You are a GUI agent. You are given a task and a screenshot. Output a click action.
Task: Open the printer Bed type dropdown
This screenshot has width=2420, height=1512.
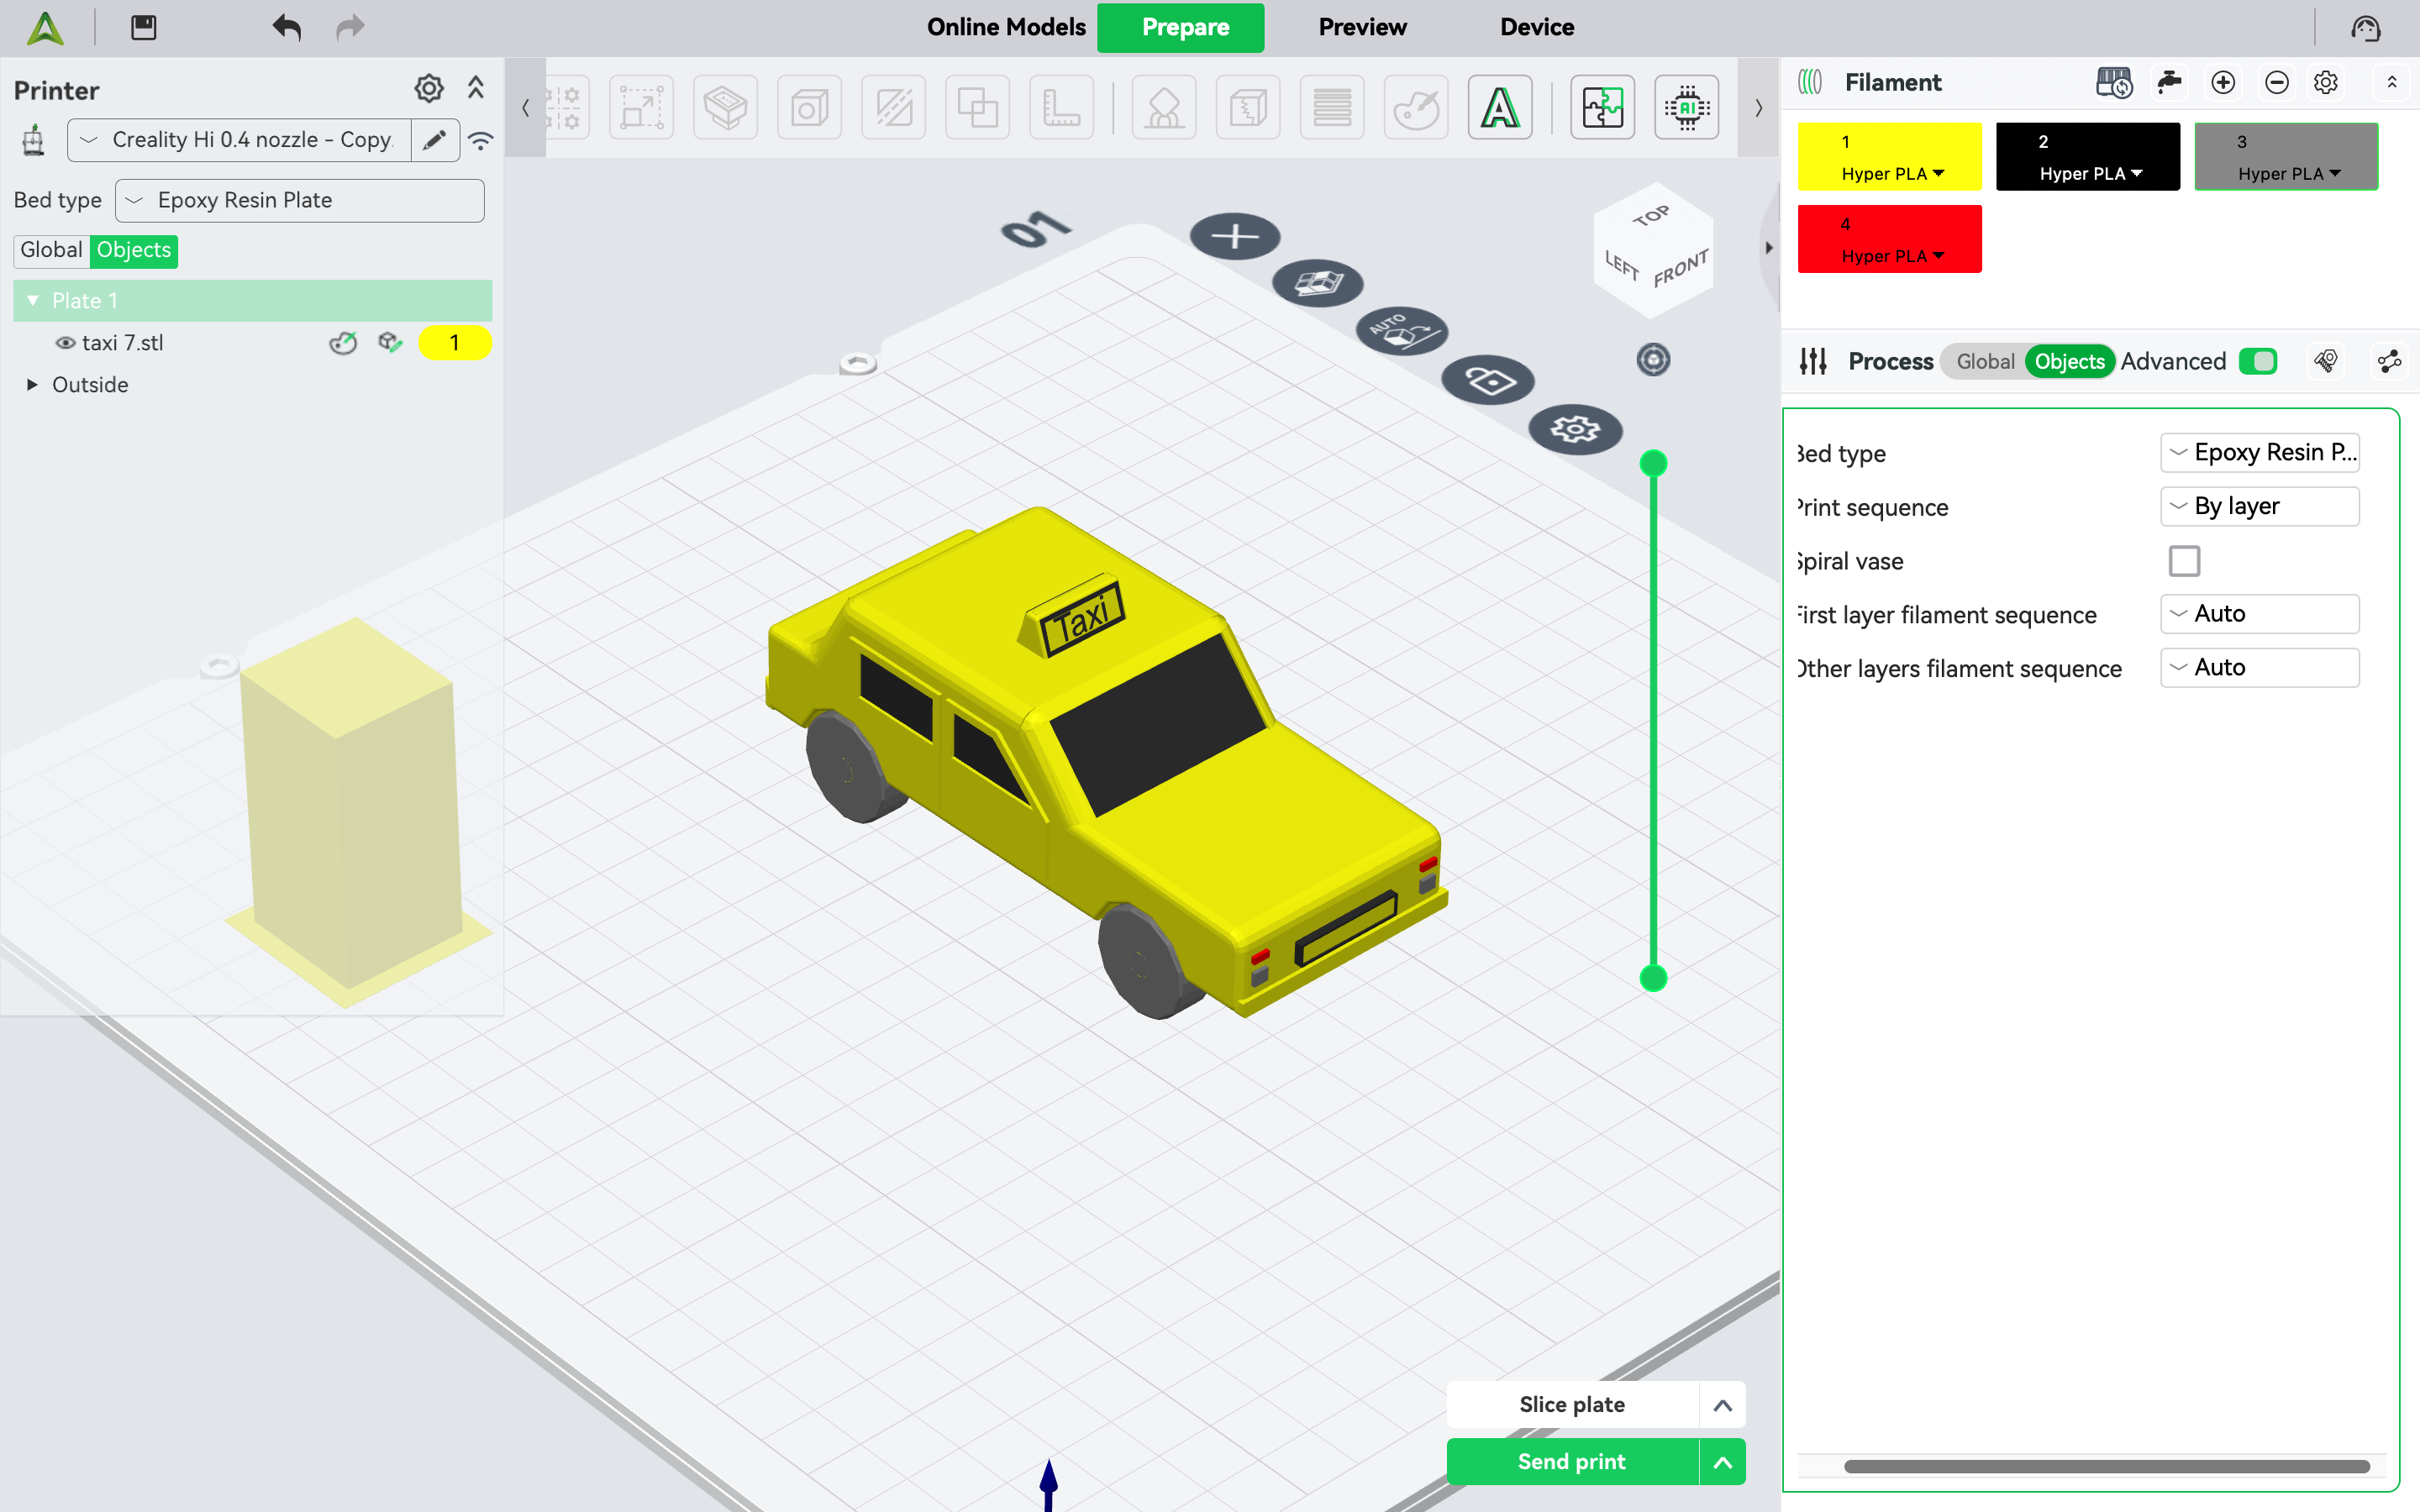[300, 200]
